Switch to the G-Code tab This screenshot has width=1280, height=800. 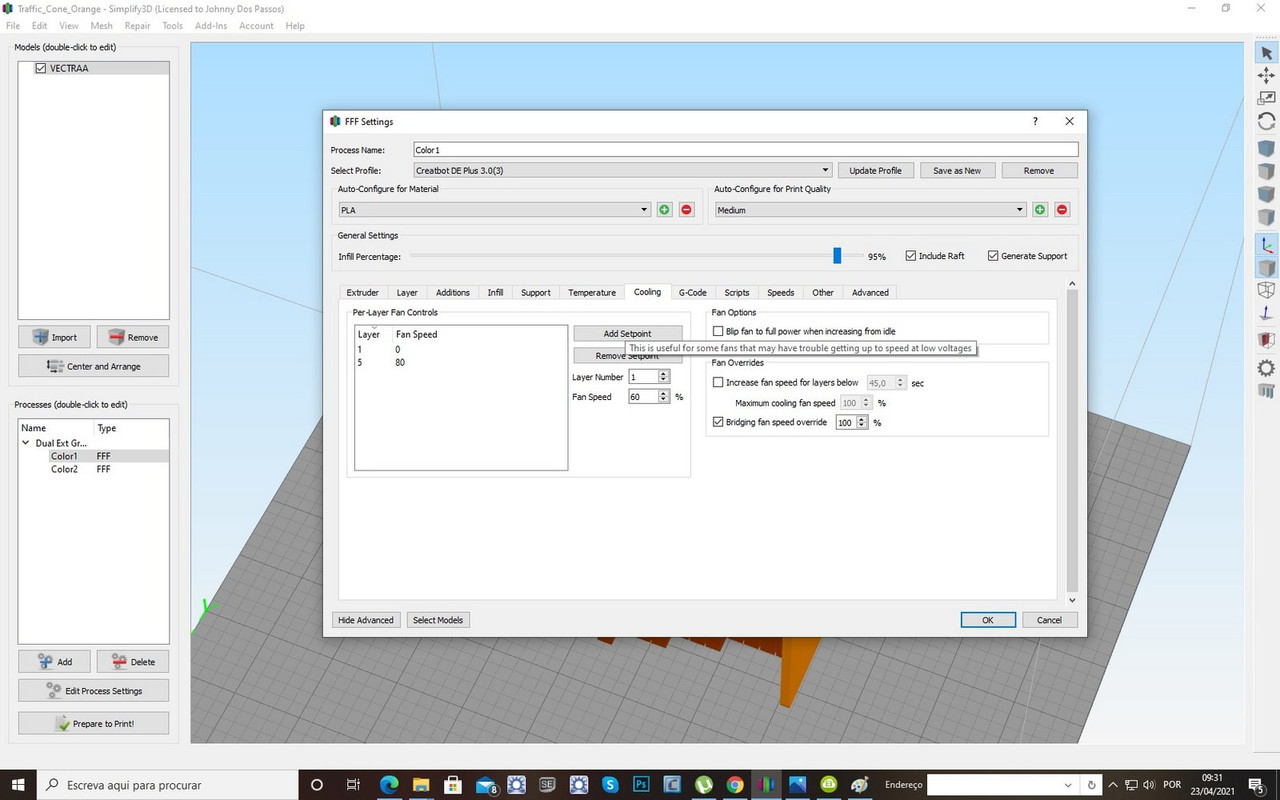point(693,293)
